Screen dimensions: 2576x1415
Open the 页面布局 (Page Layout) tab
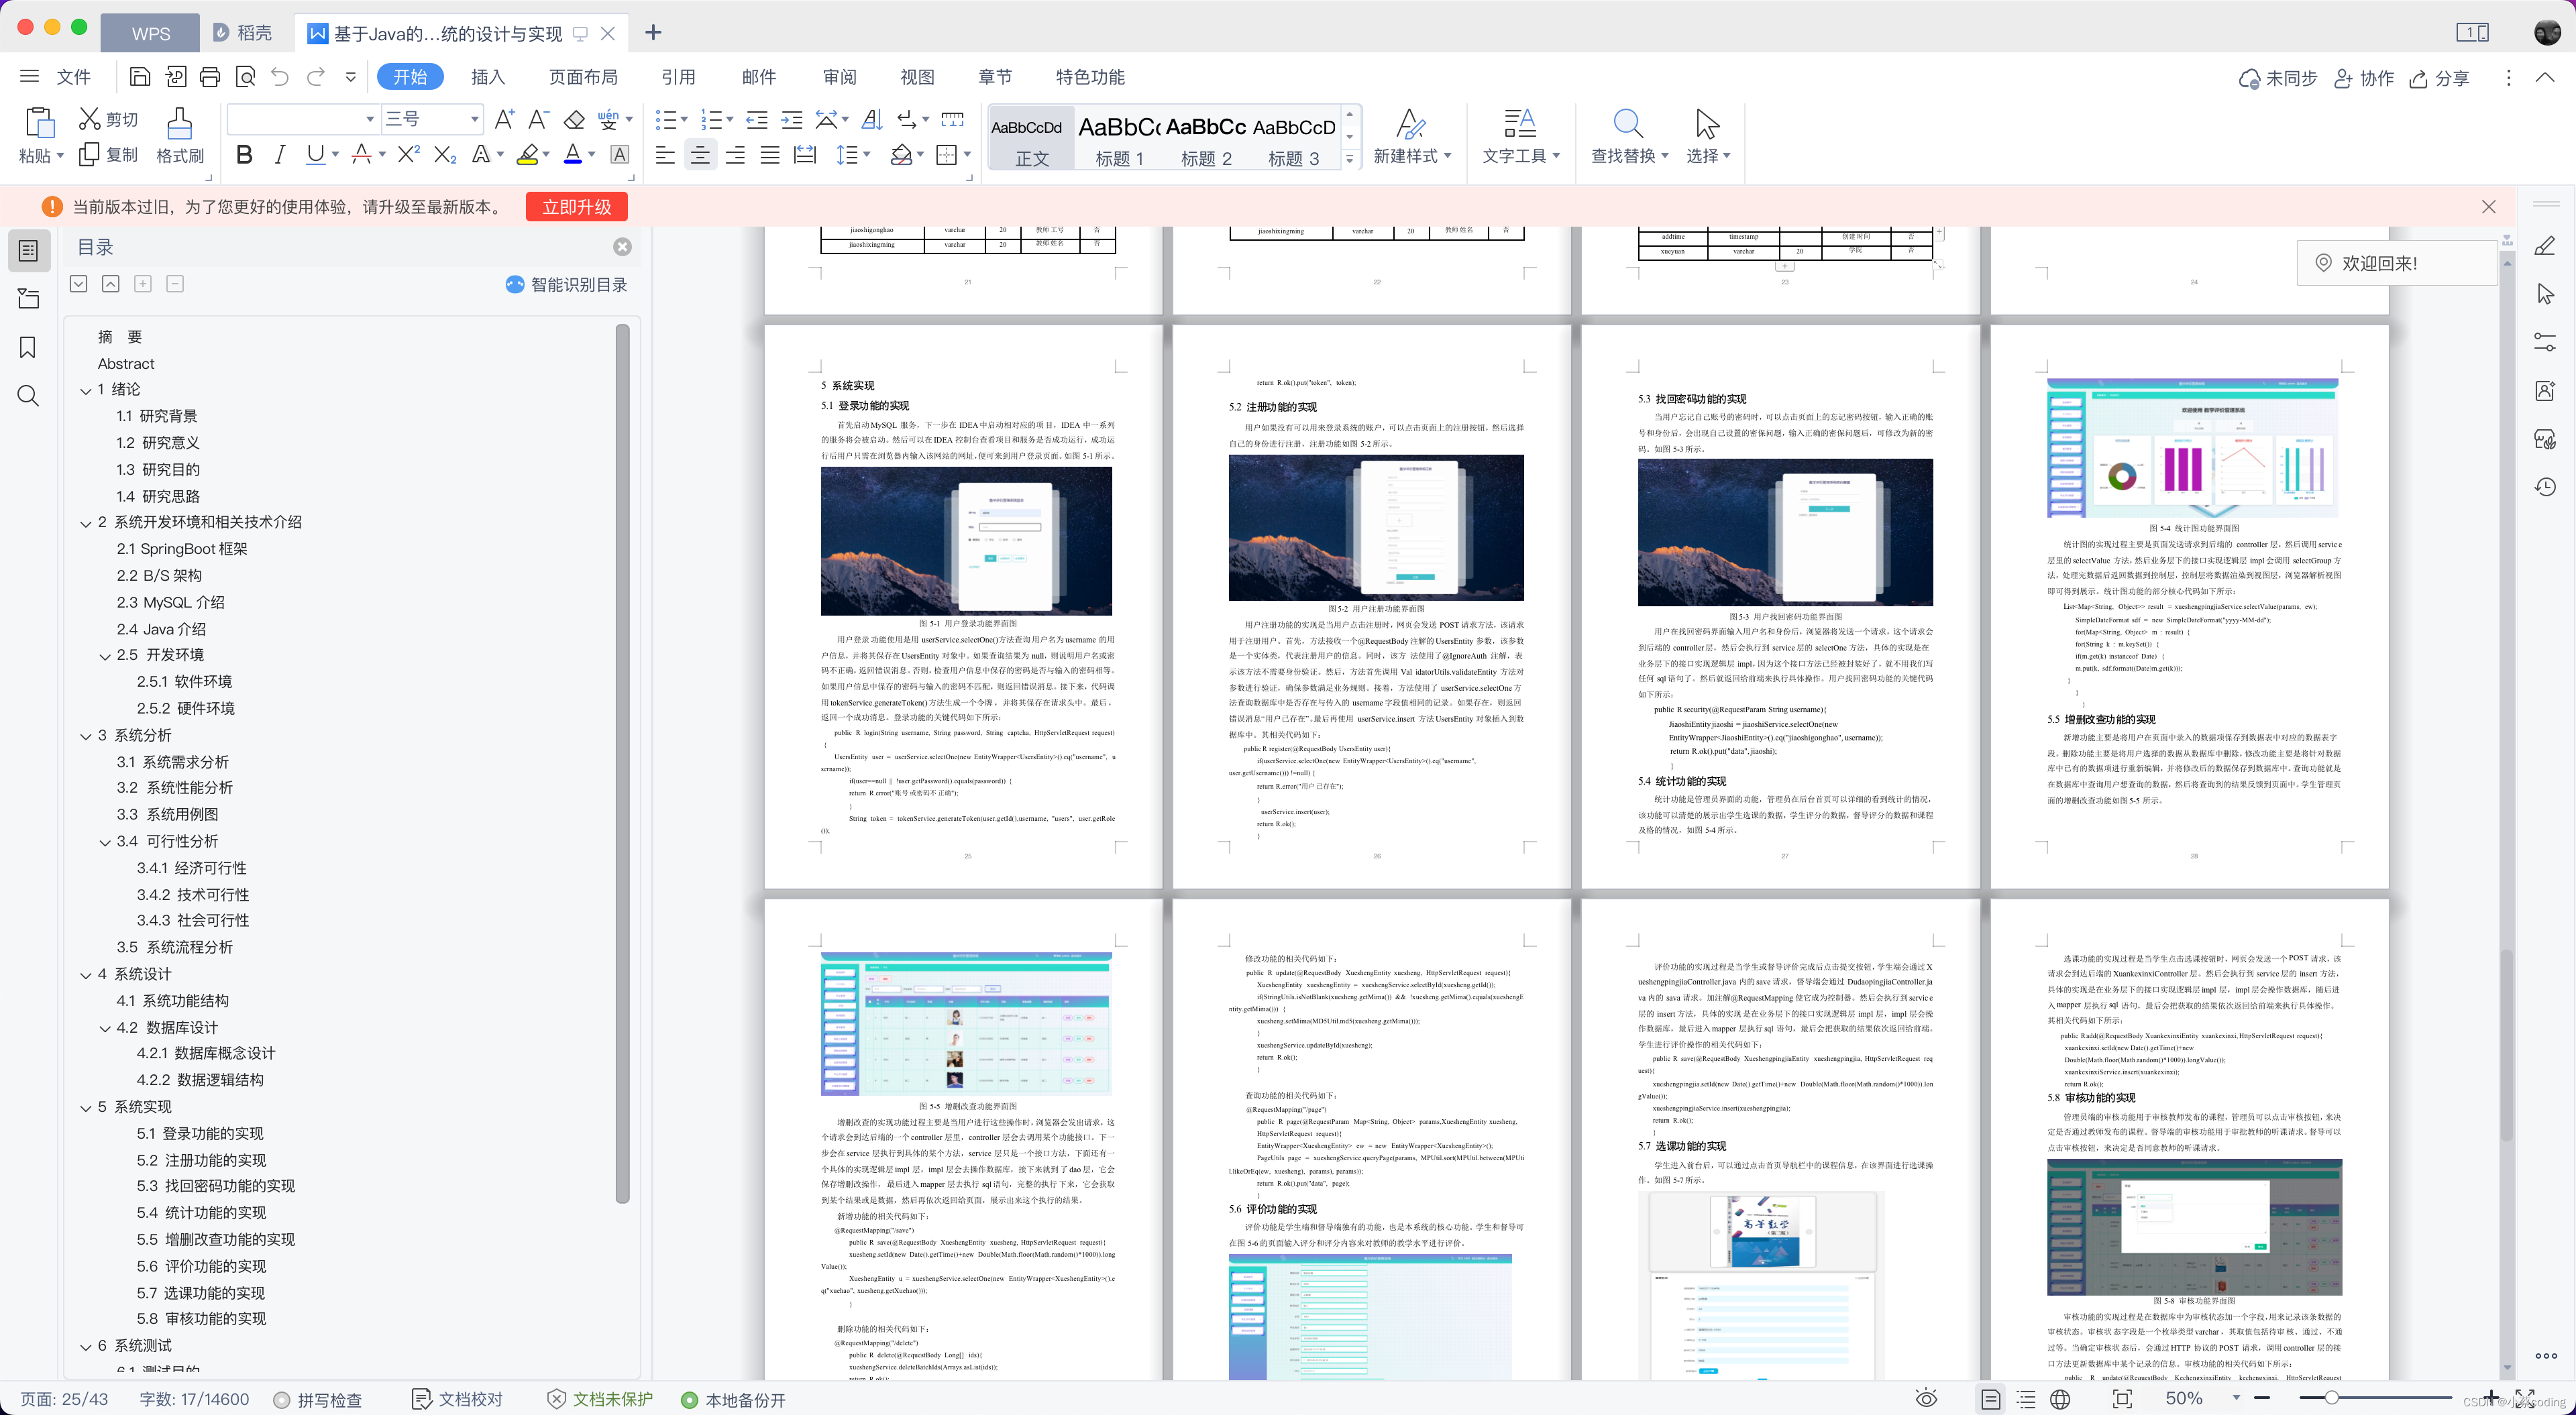(x=583, y=77)
